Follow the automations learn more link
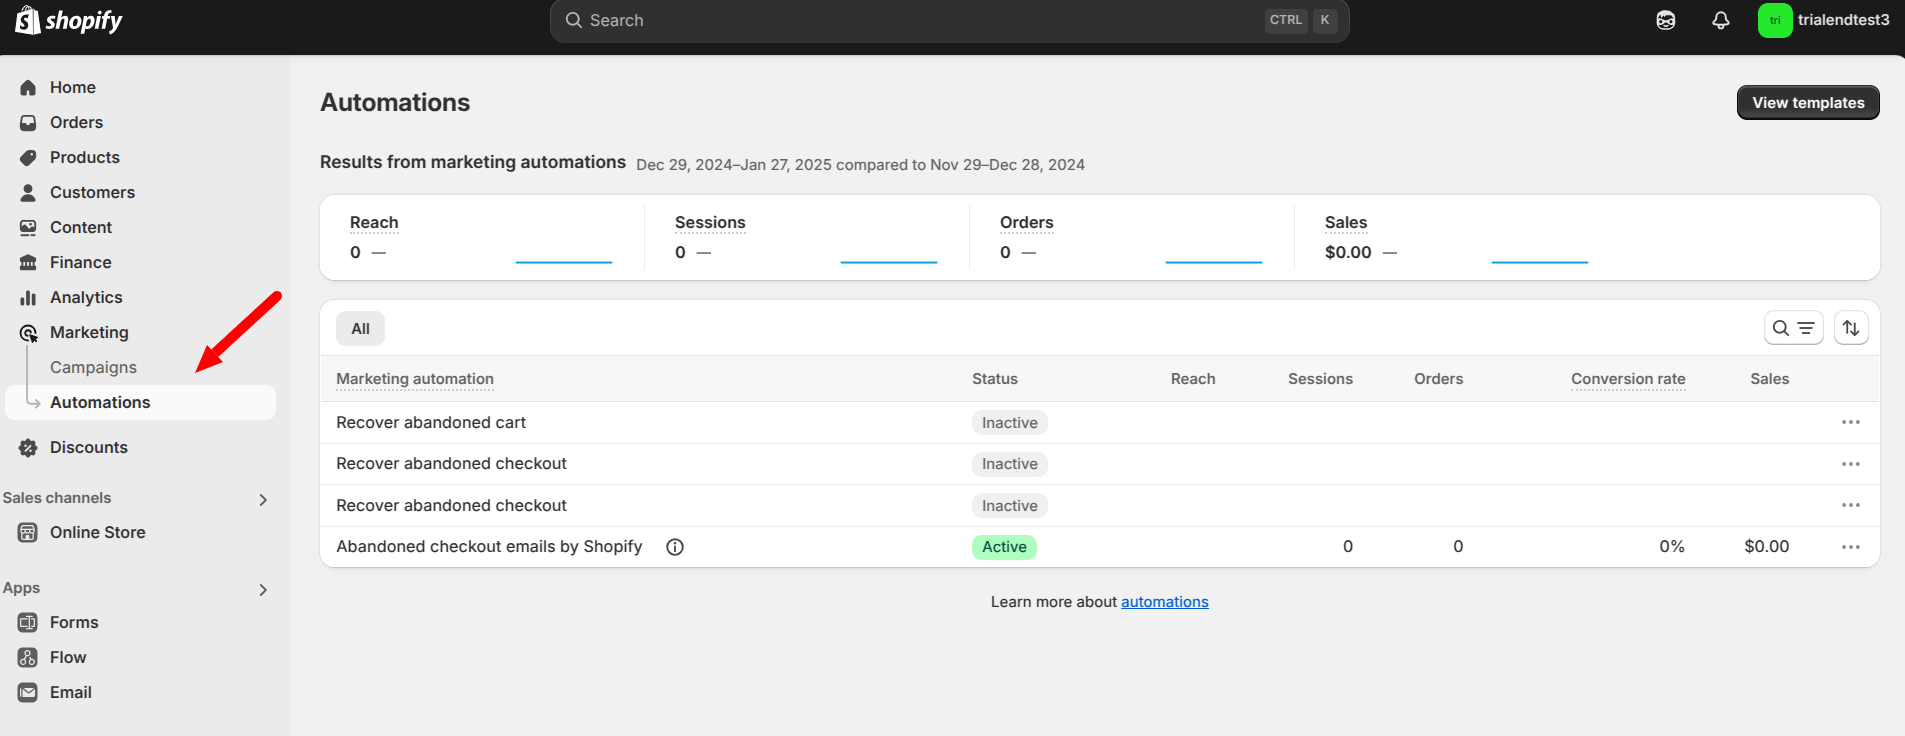The height and width of the screenshot is (736, 1905). pos(1164,602)
